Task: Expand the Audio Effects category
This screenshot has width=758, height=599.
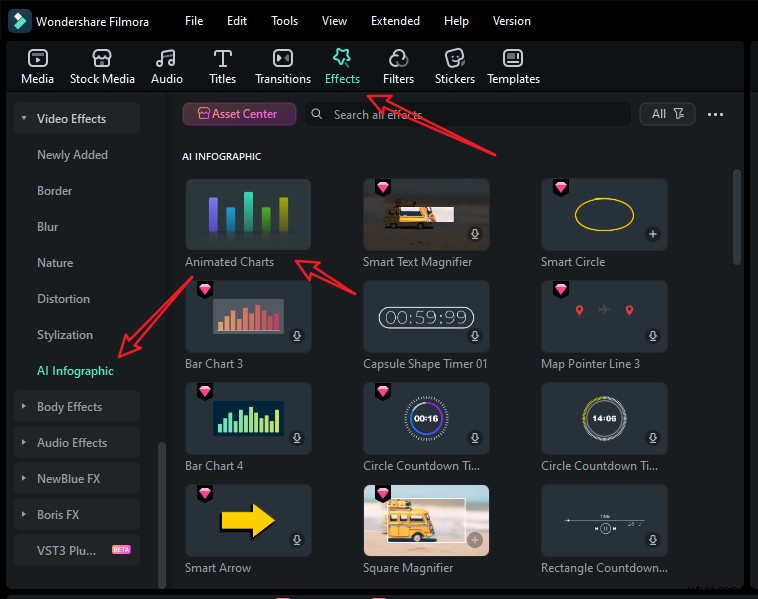Action: 23,443
